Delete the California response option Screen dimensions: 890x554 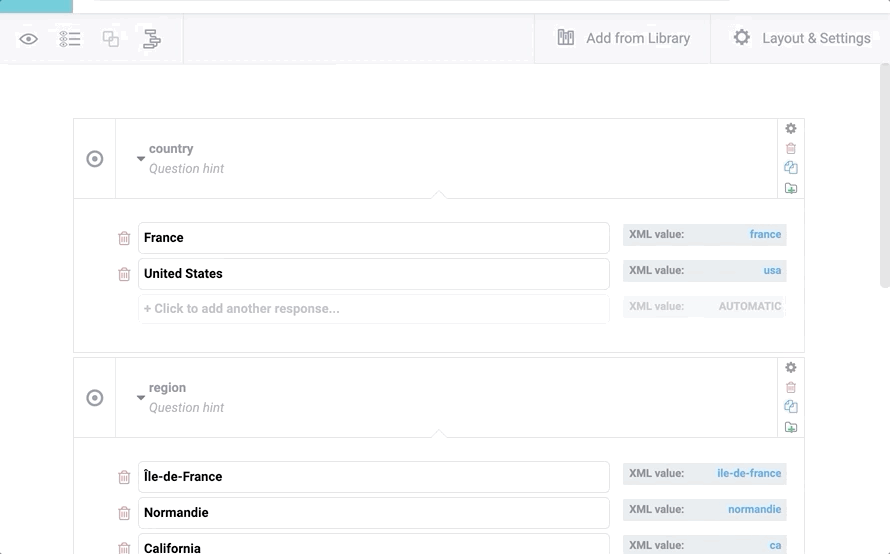click(x=124, y=548)
